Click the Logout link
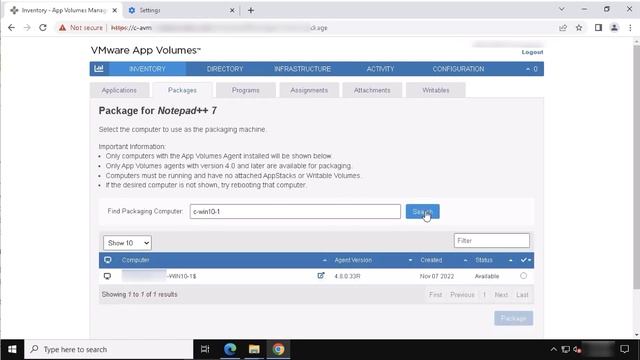640x360 pixels. (532, 52)
